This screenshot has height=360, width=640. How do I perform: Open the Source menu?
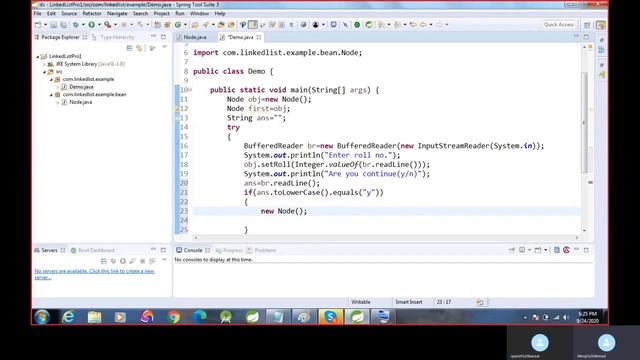(x=69, y=13)
